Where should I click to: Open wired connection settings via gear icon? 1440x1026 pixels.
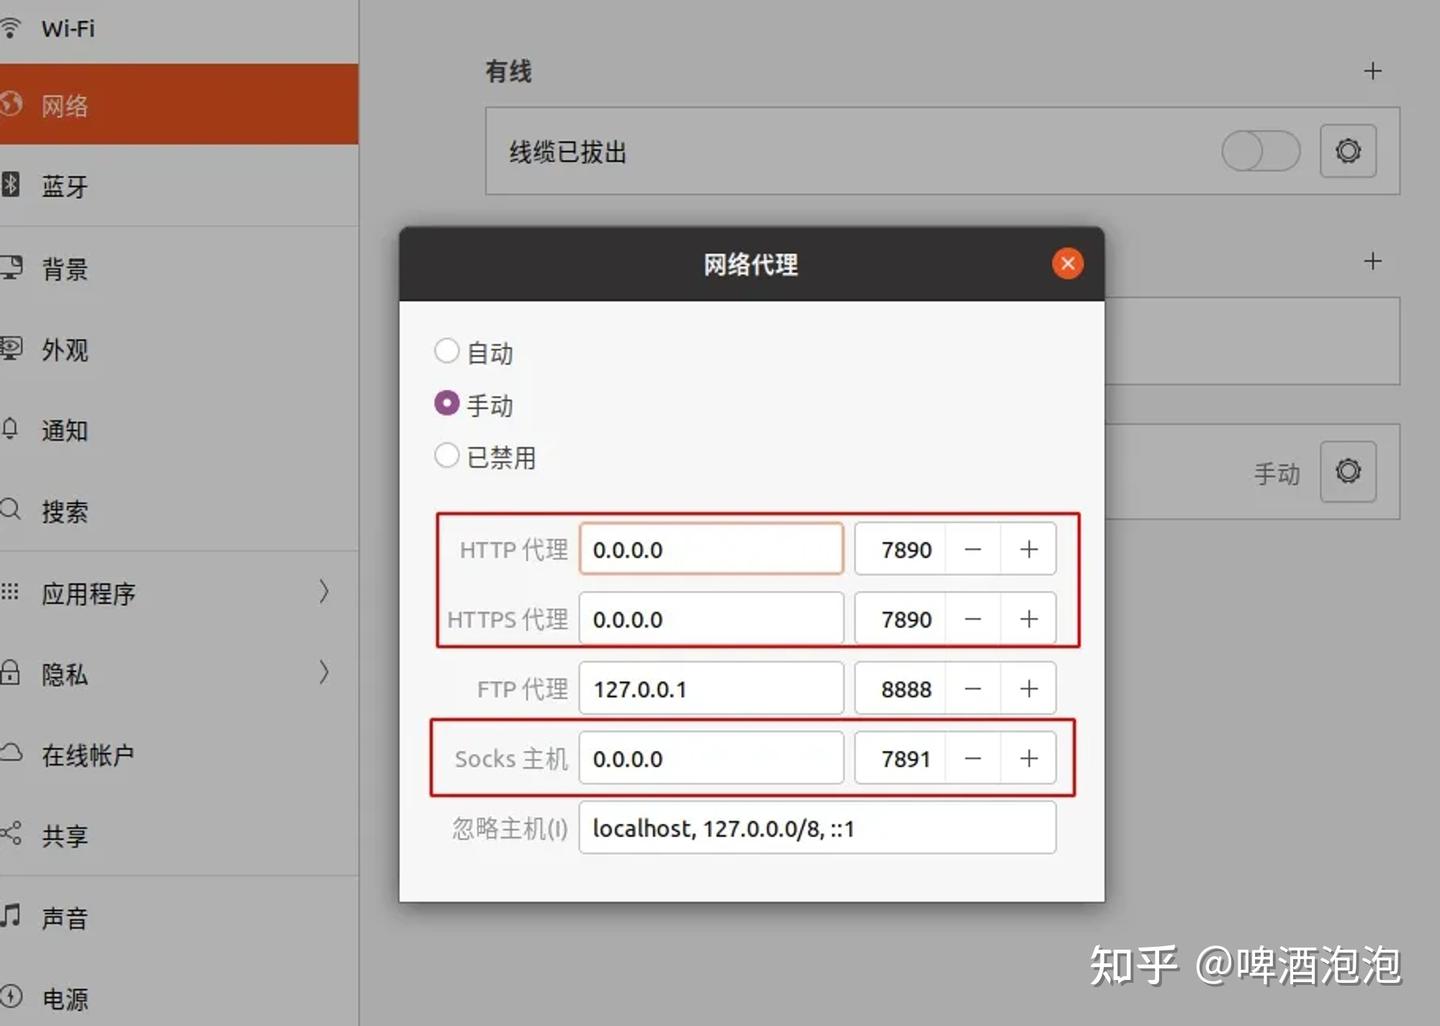[x=1348, y=151]
